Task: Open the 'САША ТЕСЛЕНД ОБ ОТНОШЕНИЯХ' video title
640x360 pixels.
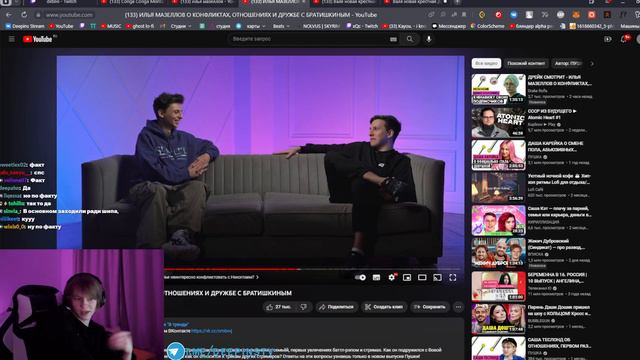Action: pos(559,342)
